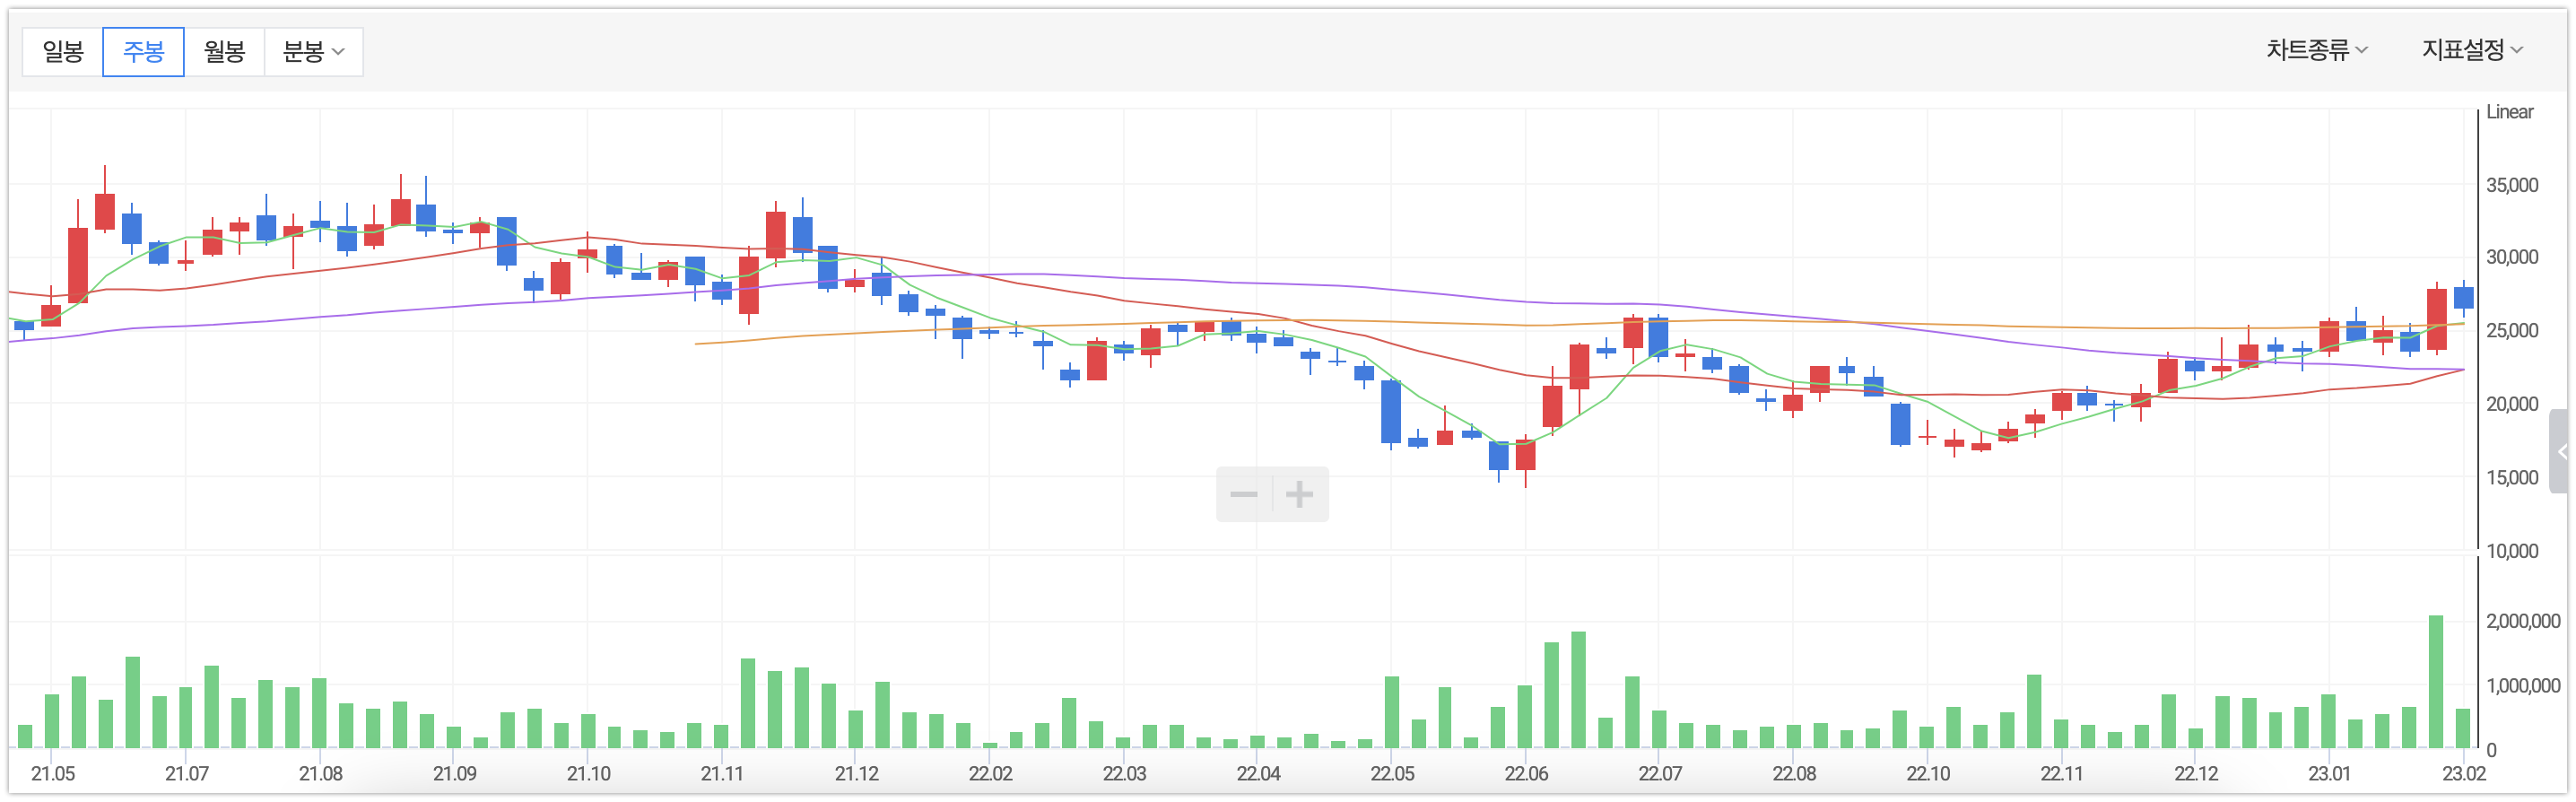Click the 21.07 date axis label
Image resolution: width=2576 pixels, height=802 pixels.
187,774
